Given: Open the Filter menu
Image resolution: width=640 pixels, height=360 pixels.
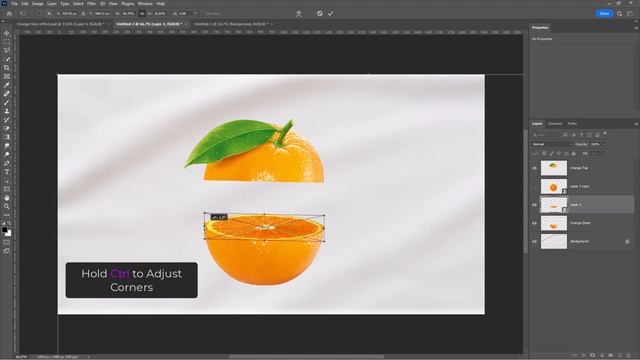Looking at the screenshot, I should pos(91,4).
